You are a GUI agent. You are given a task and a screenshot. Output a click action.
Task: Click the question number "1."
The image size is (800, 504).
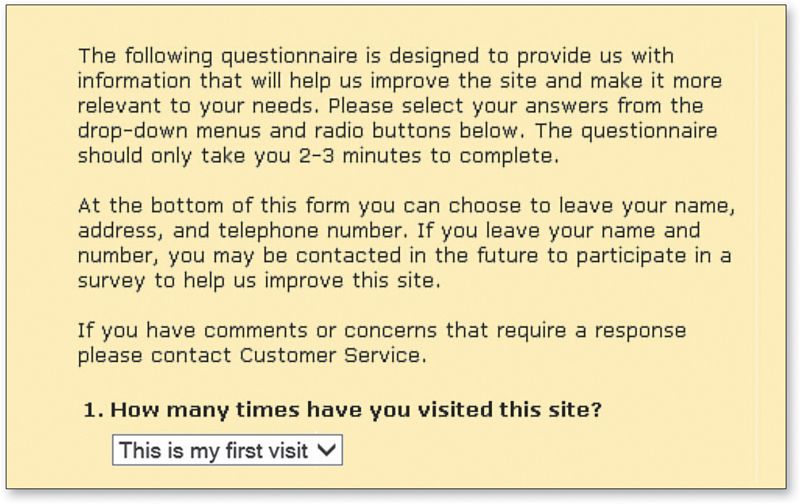[x=93, y=411]
